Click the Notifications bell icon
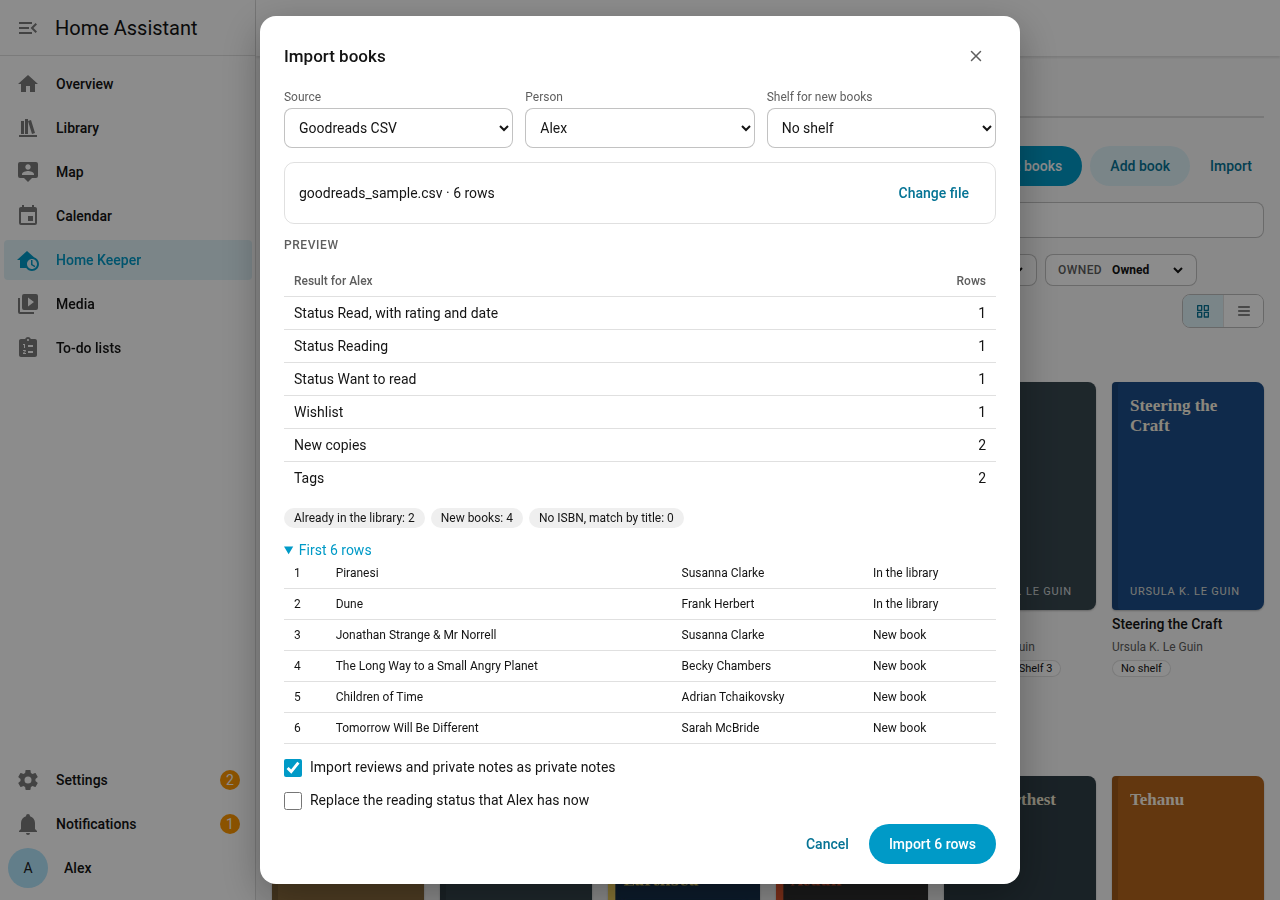1280x900 pixels. tap(28, 824)
